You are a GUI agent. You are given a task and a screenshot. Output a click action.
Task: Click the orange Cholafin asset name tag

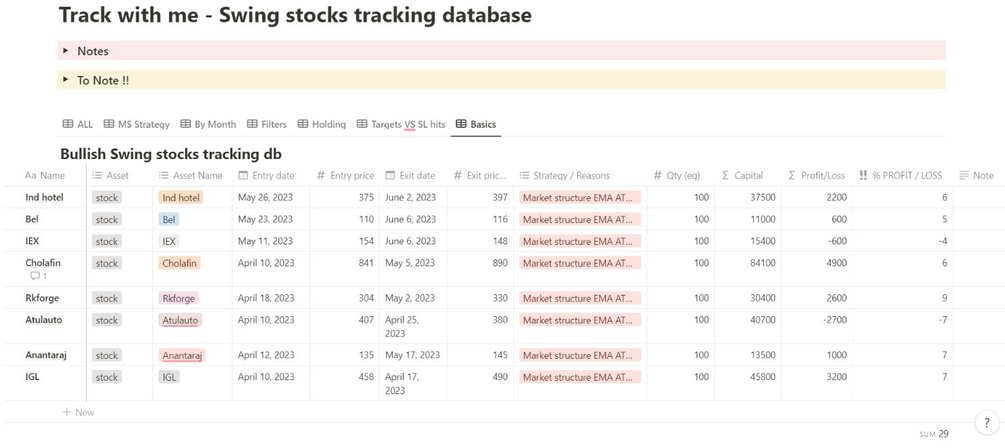(180, 263)
